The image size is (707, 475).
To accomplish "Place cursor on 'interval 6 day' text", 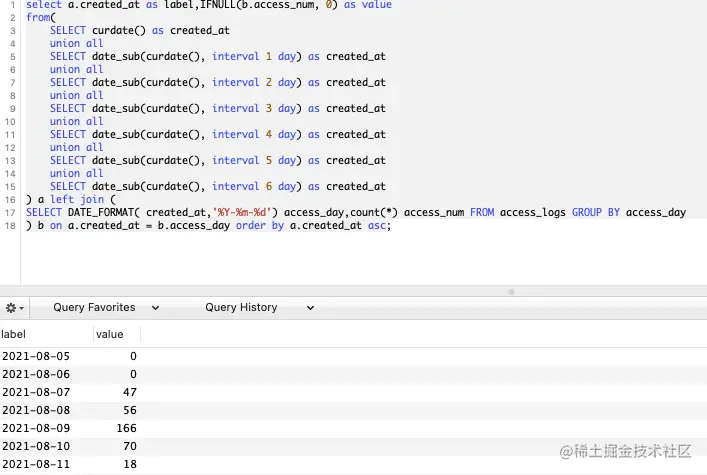I will coord(253,186).
